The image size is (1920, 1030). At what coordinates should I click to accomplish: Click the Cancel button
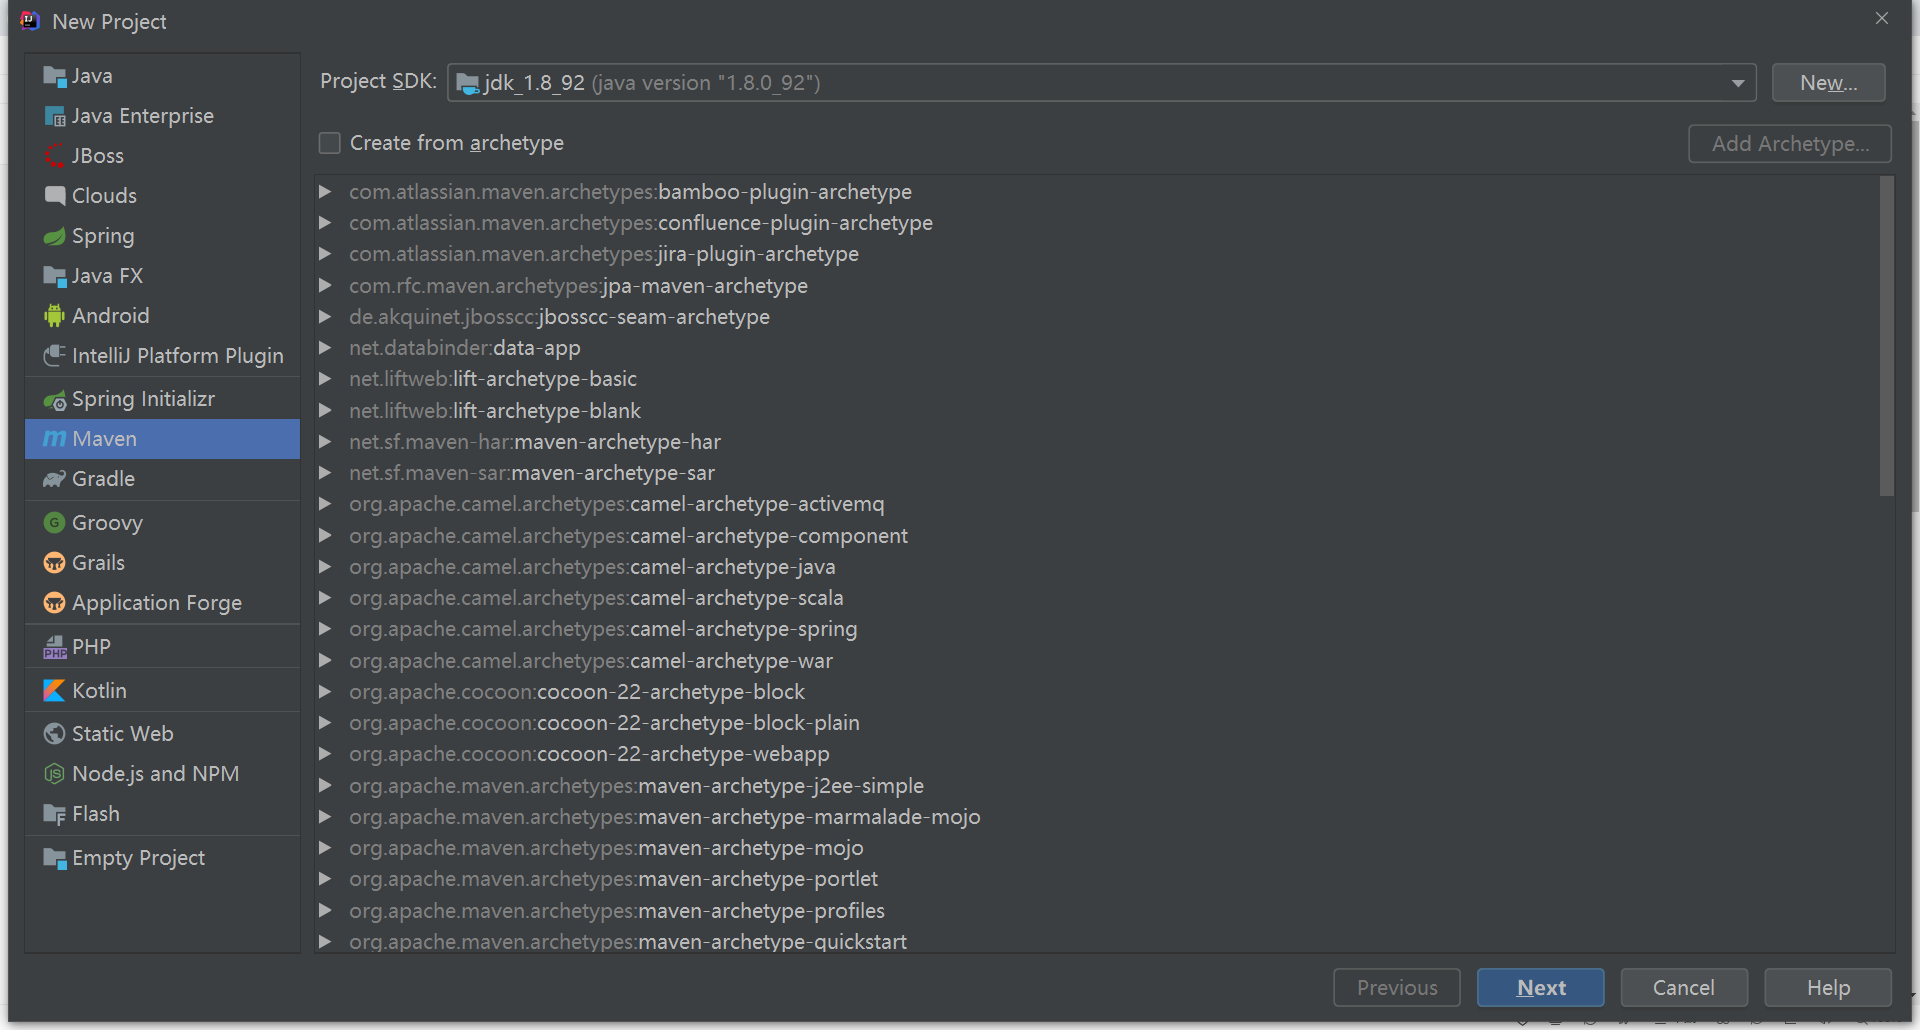point(1684,988)
